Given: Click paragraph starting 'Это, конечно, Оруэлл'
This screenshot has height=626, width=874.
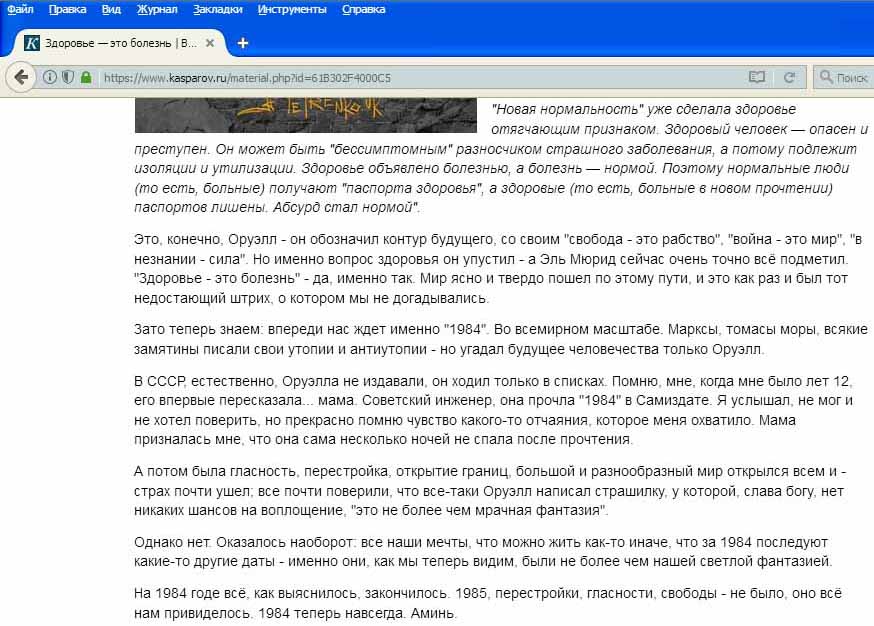Looking at the screenshot, I should pos(498,269).
